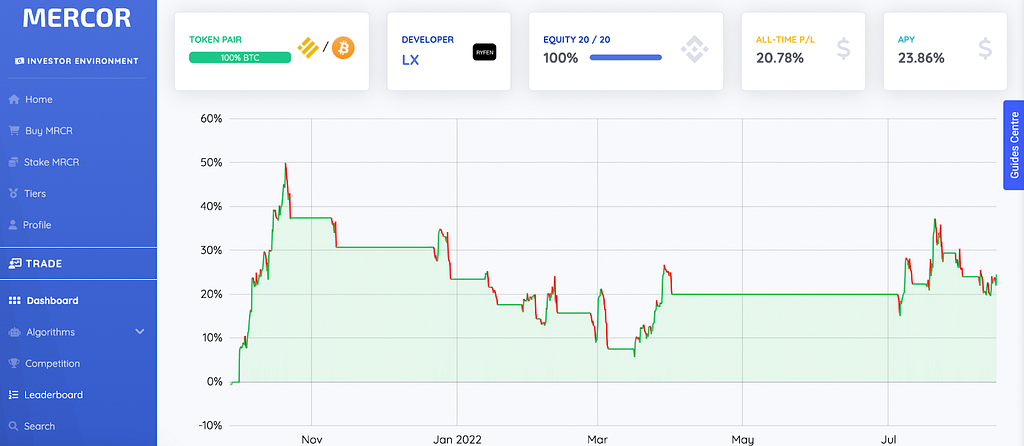Click the green 100% BTC bar
1024x446 pixels.
click(x=240, y=57)
